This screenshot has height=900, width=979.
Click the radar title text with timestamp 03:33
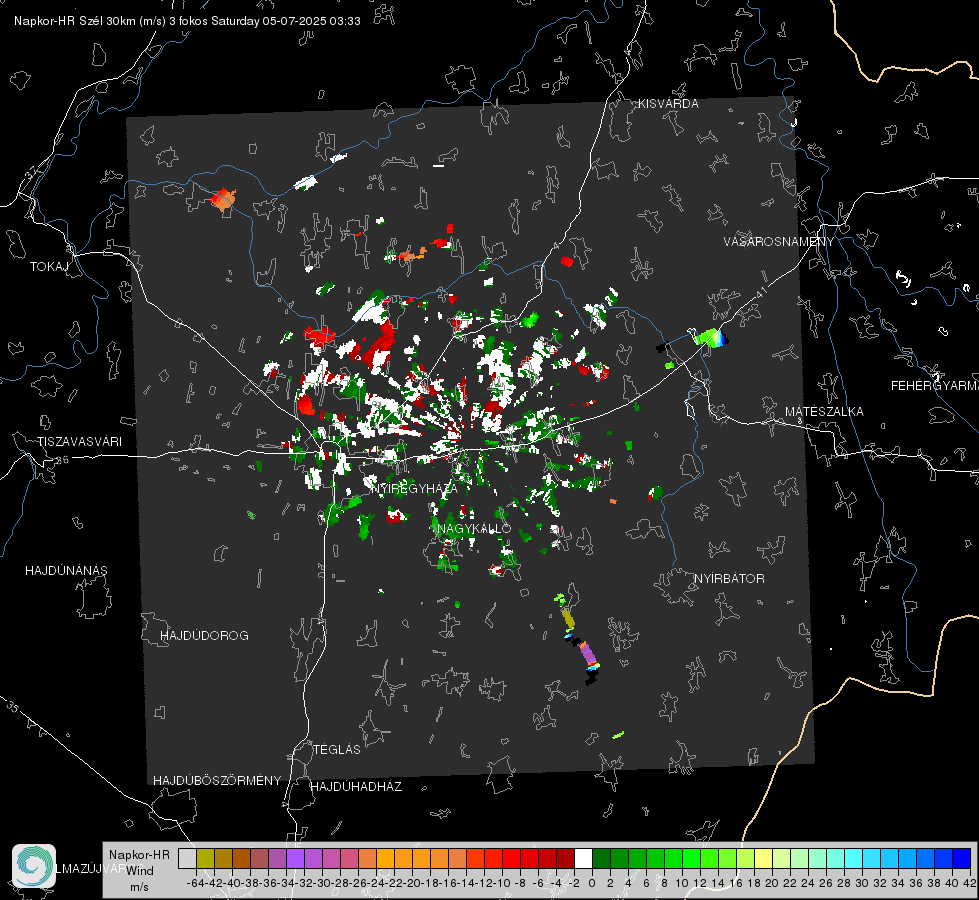[x=187, y=21]
